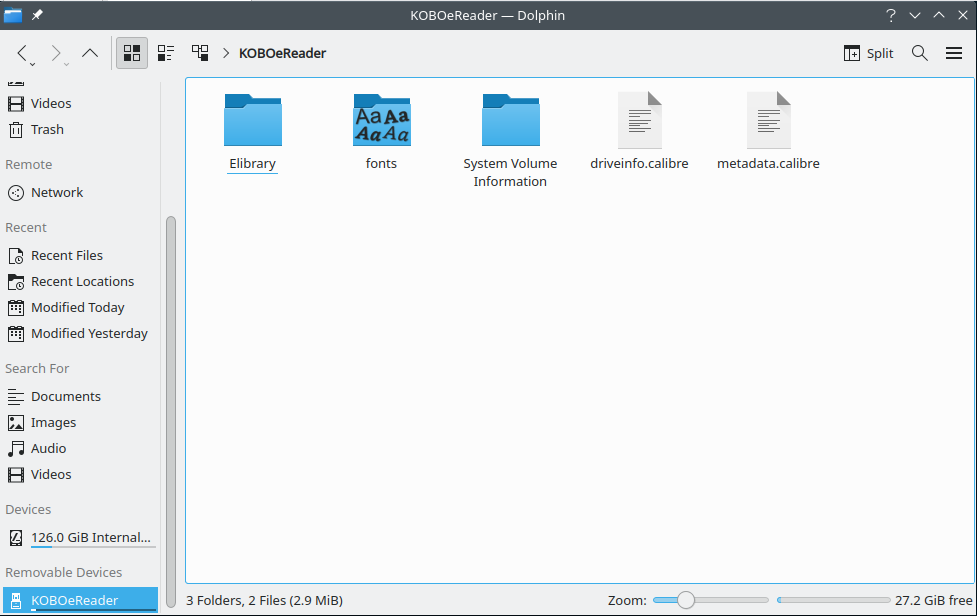Select the System Volume Information folder
Screen dimensions: 977x616
[x=510, y=140]
